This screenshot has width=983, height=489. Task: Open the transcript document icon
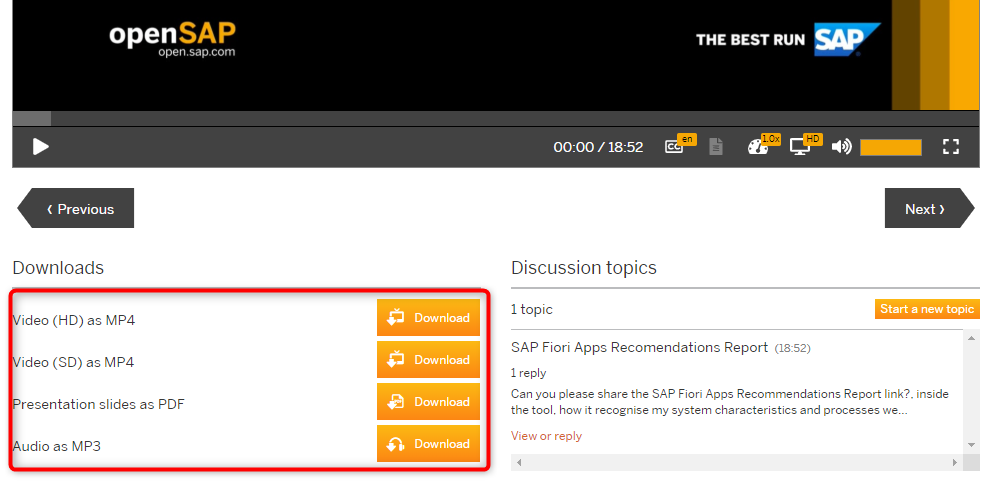point(715,147)
